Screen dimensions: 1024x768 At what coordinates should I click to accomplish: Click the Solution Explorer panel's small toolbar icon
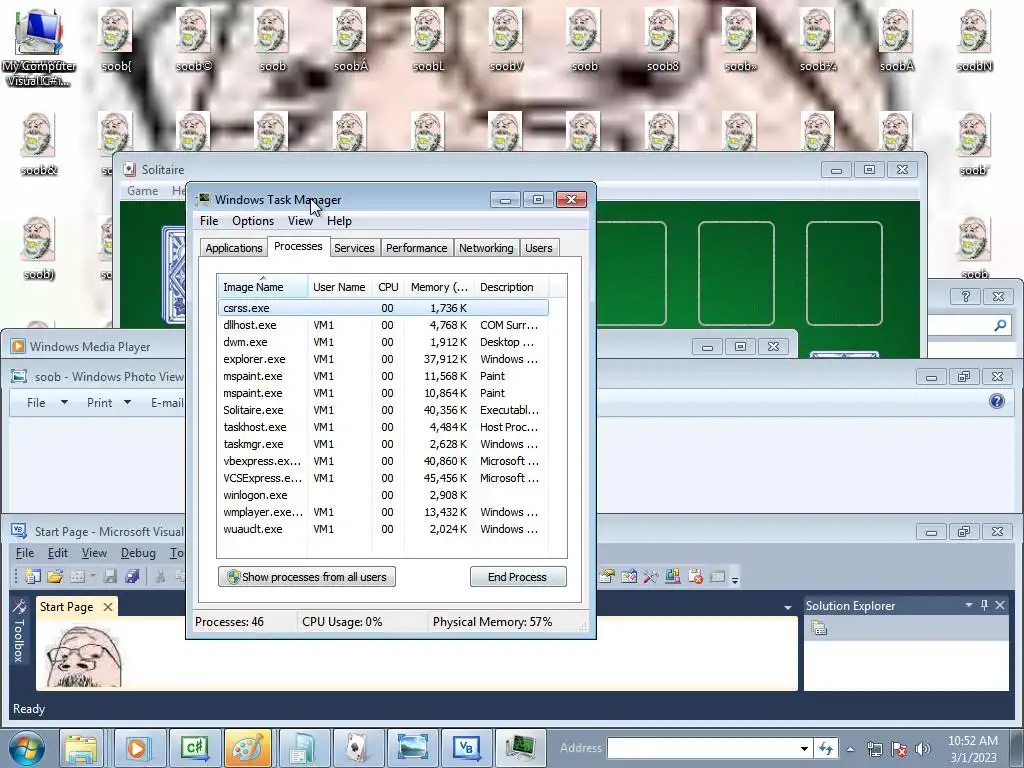click(x=819, y=628)
